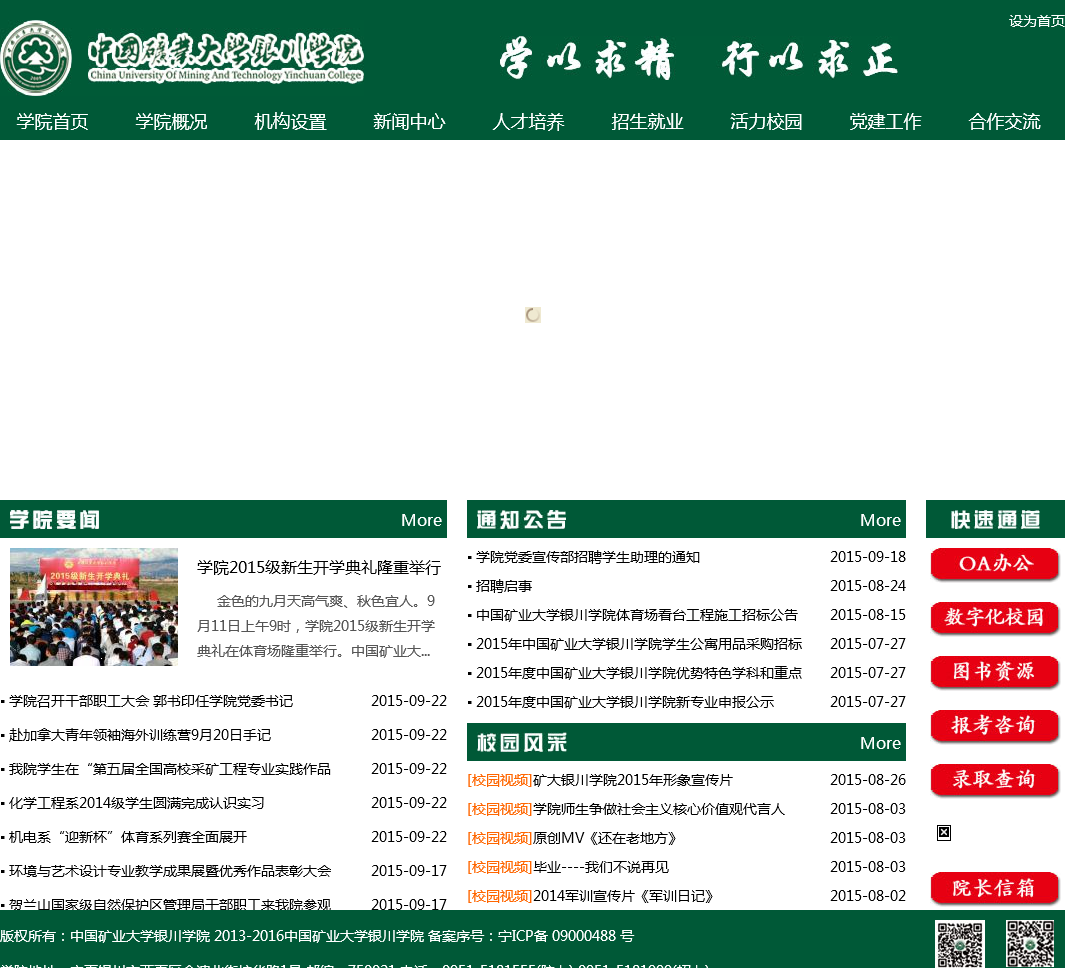Open the 人才培养 menu
Image resolution: width=1065 pixels, height=968 pixels.
(528, 122)
